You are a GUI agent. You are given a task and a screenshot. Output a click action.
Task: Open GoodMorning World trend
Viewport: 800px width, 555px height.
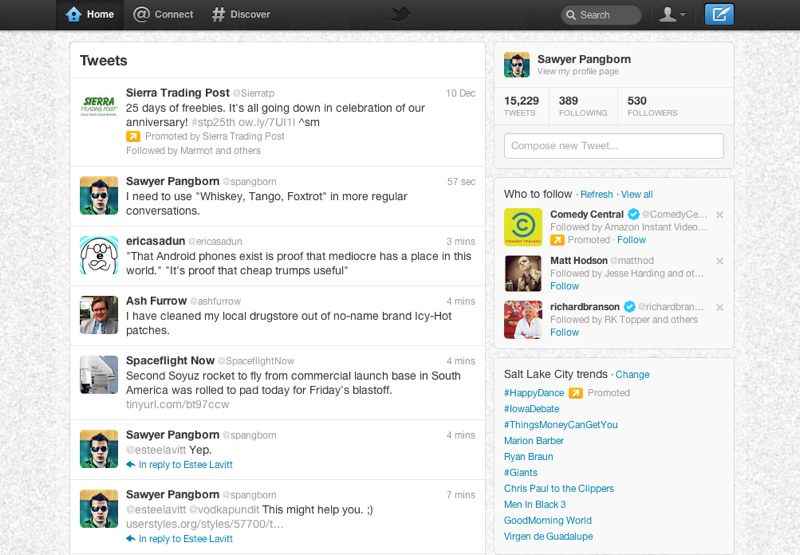click(548, 520)
